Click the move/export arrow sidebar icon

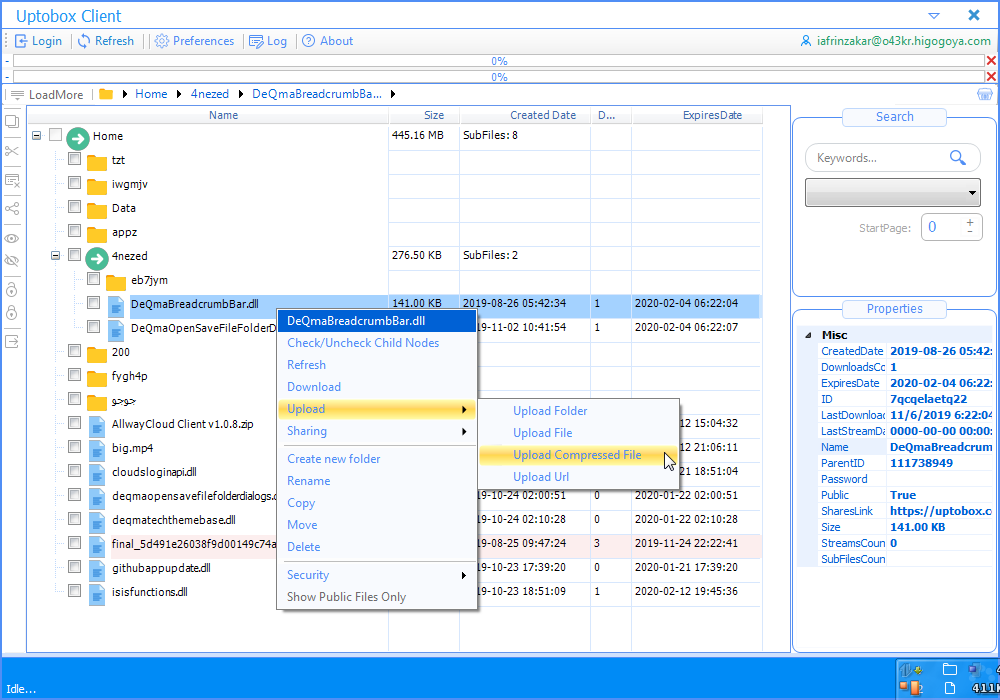(x=11, y=342)
